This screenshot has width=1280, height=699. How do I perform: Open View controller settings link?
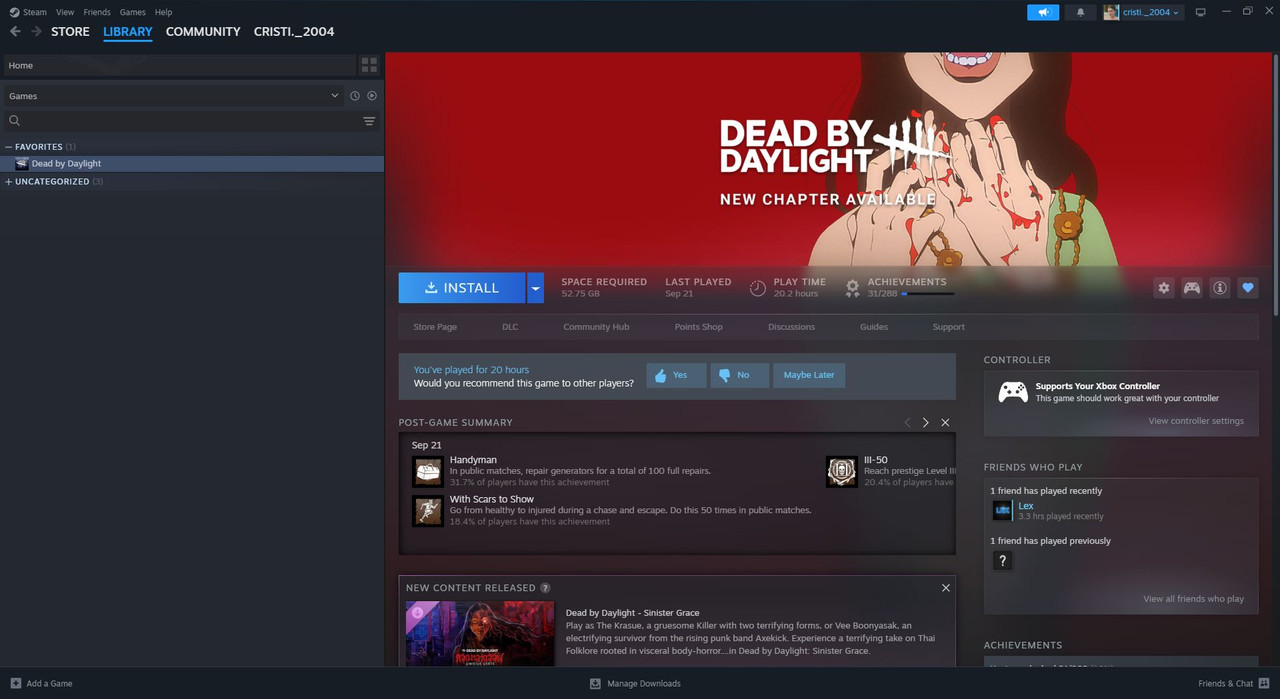click(1196, 421)
